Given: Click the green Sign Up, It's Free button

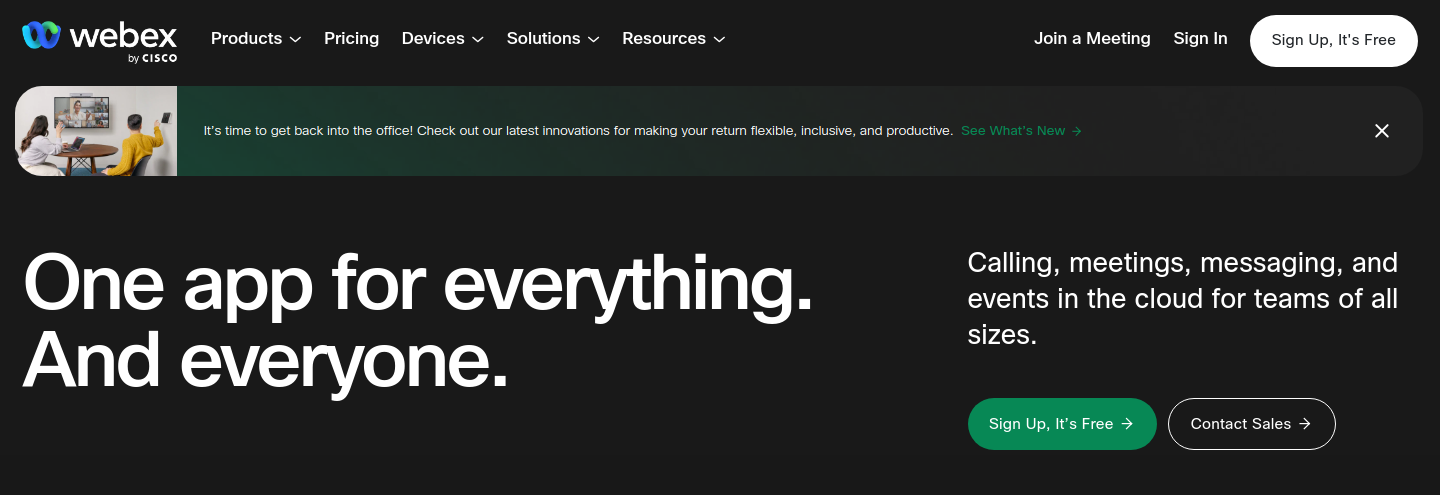Looking at the screenshot, I should pos(1062,424).
